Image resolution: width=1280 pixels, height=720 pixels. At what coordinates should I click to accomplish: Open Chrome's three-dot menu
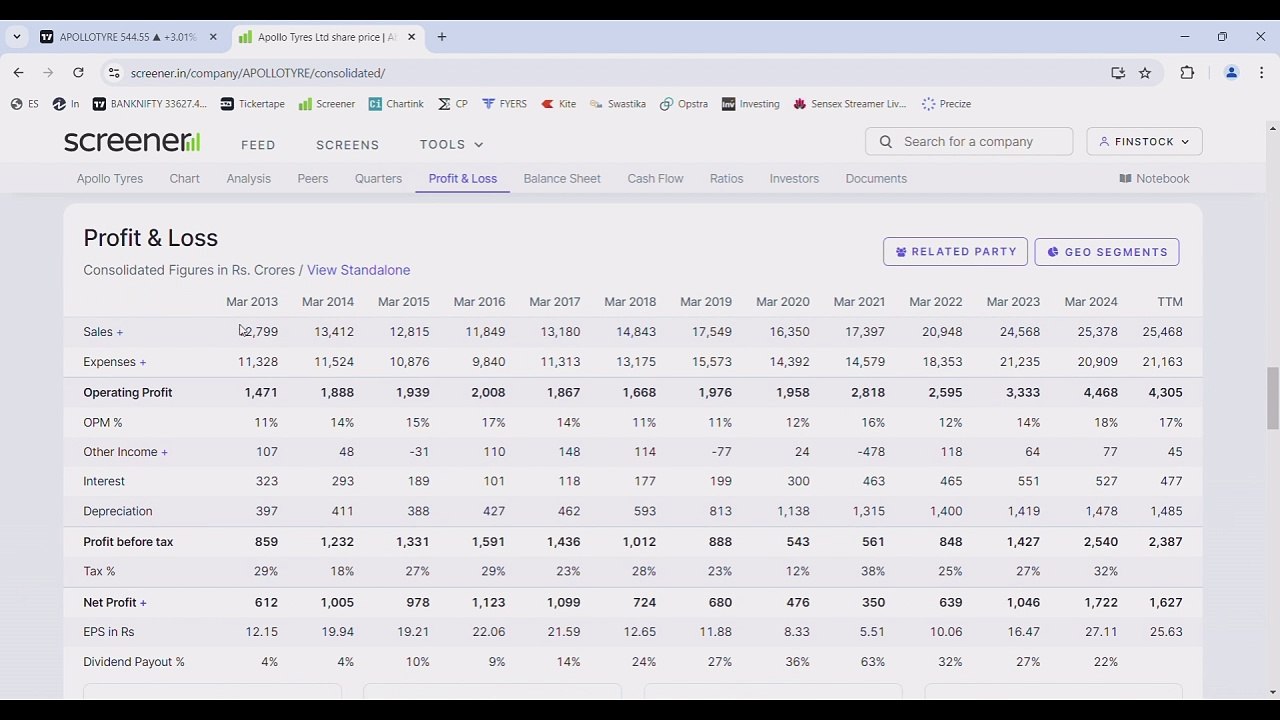tap(1261, 73)
